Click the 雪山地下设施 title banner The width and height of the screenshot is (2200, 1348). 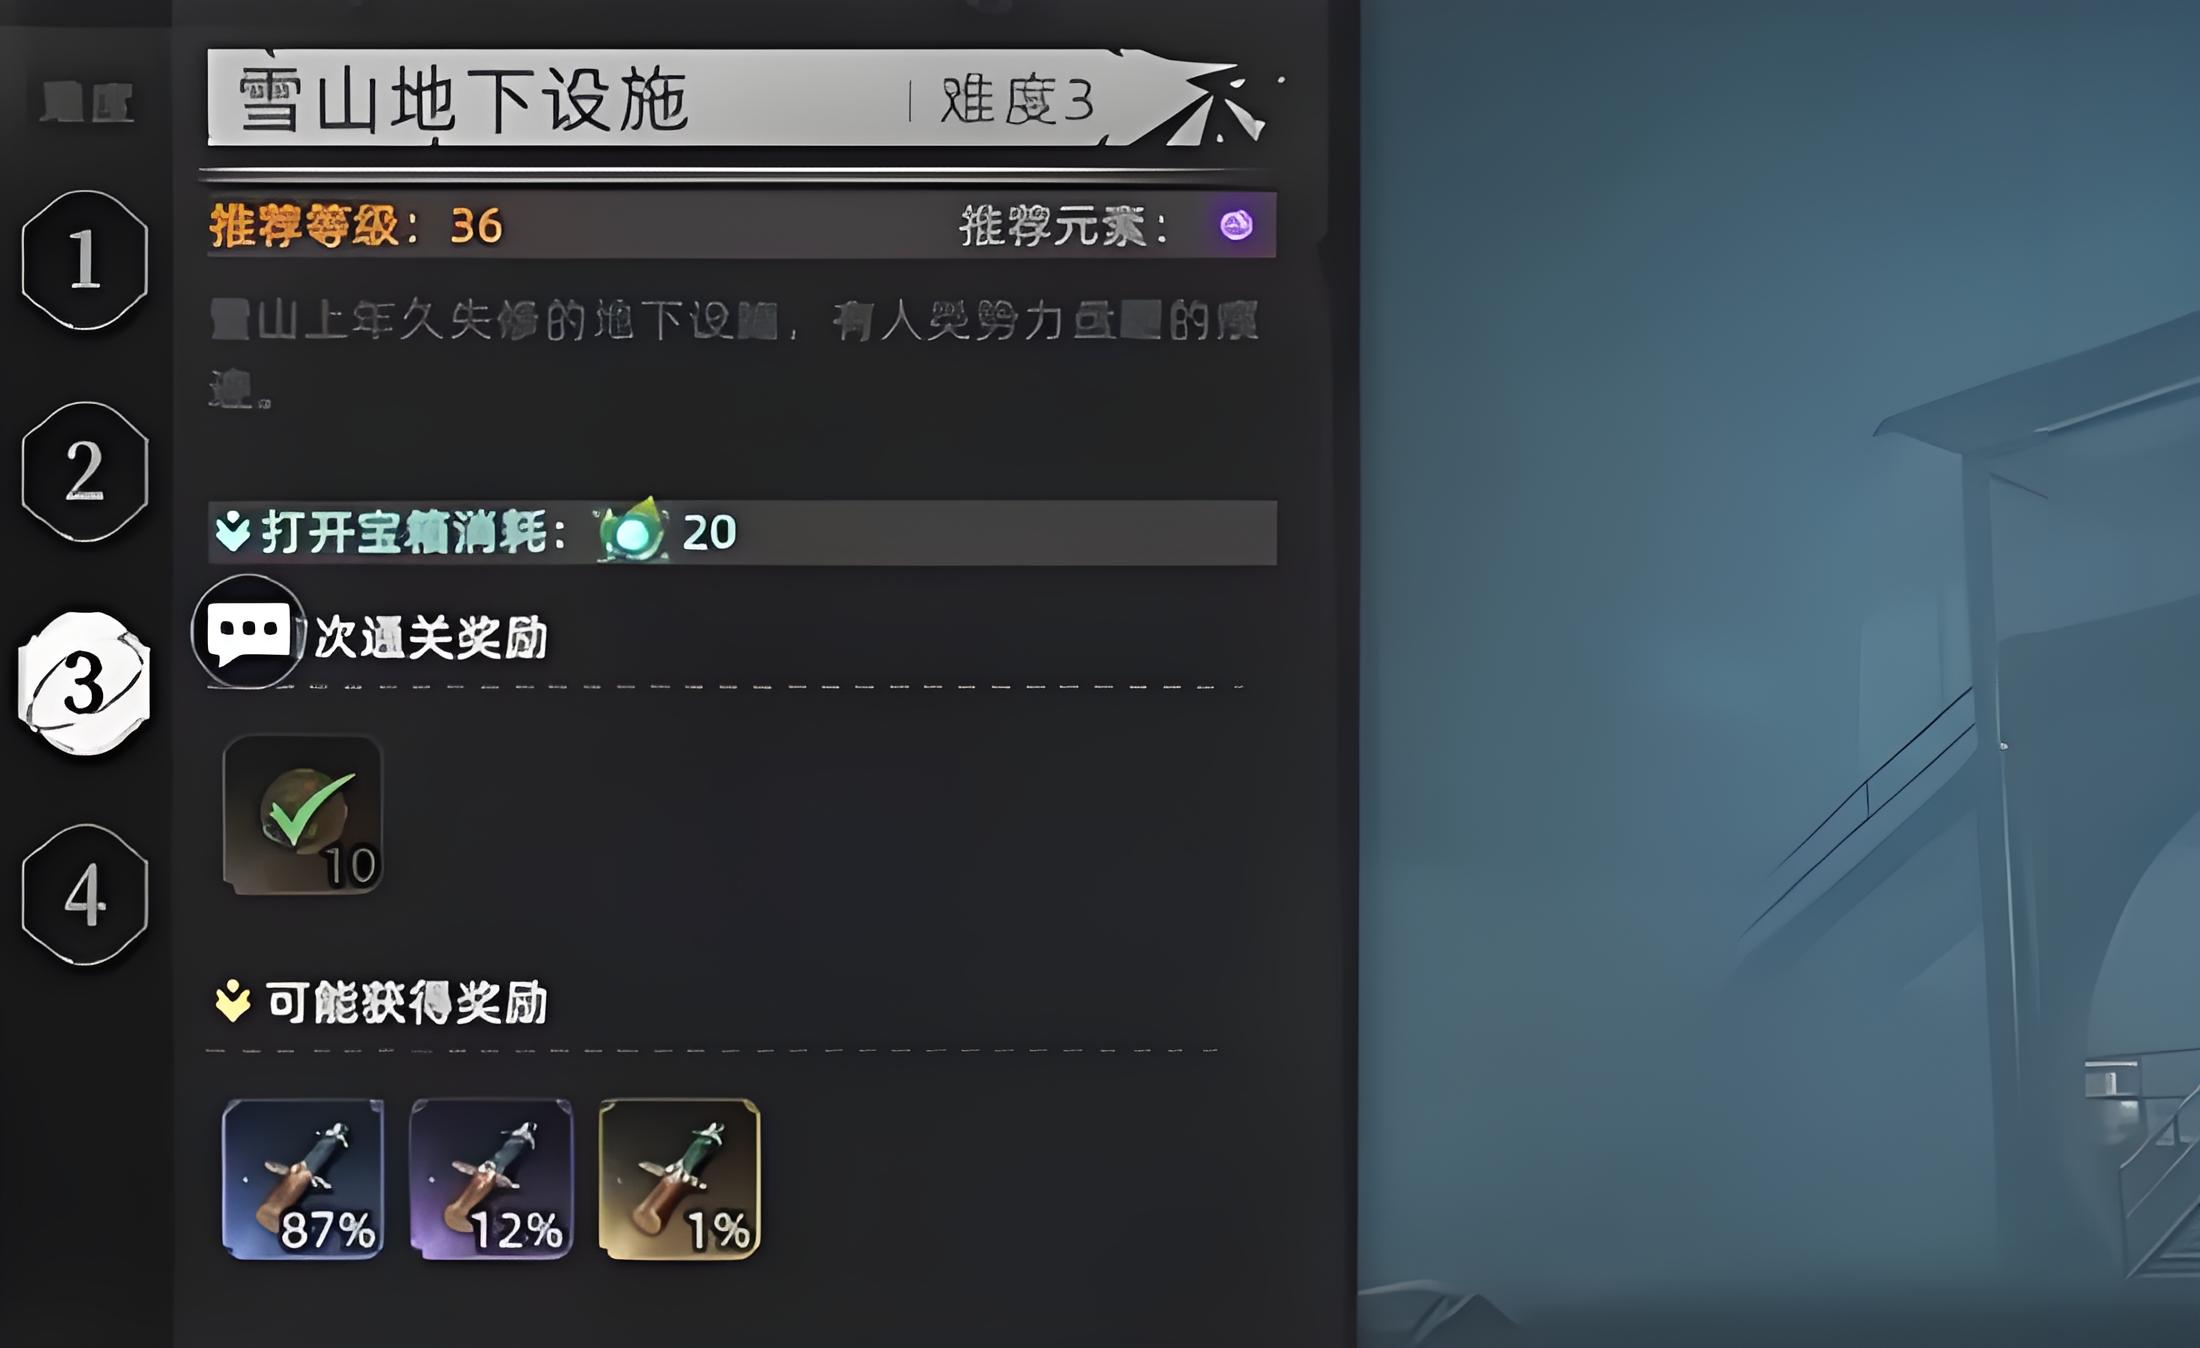click(x=463, y=100)
